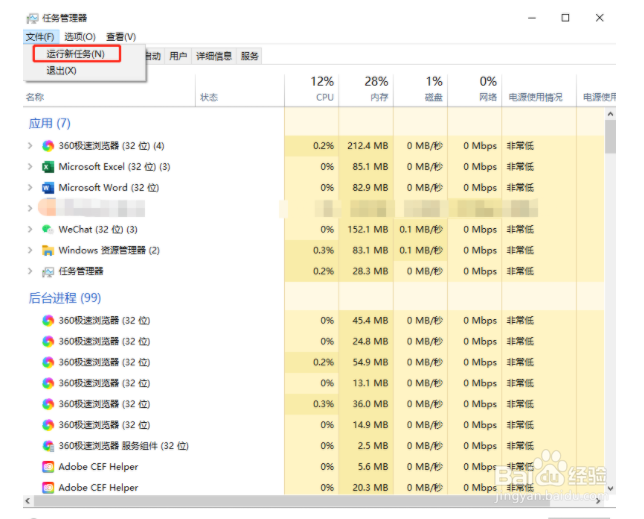This screenshot has width=644, height=519.
Task: Open the 选项(O) menu
Action: click(x=80, y=37)
